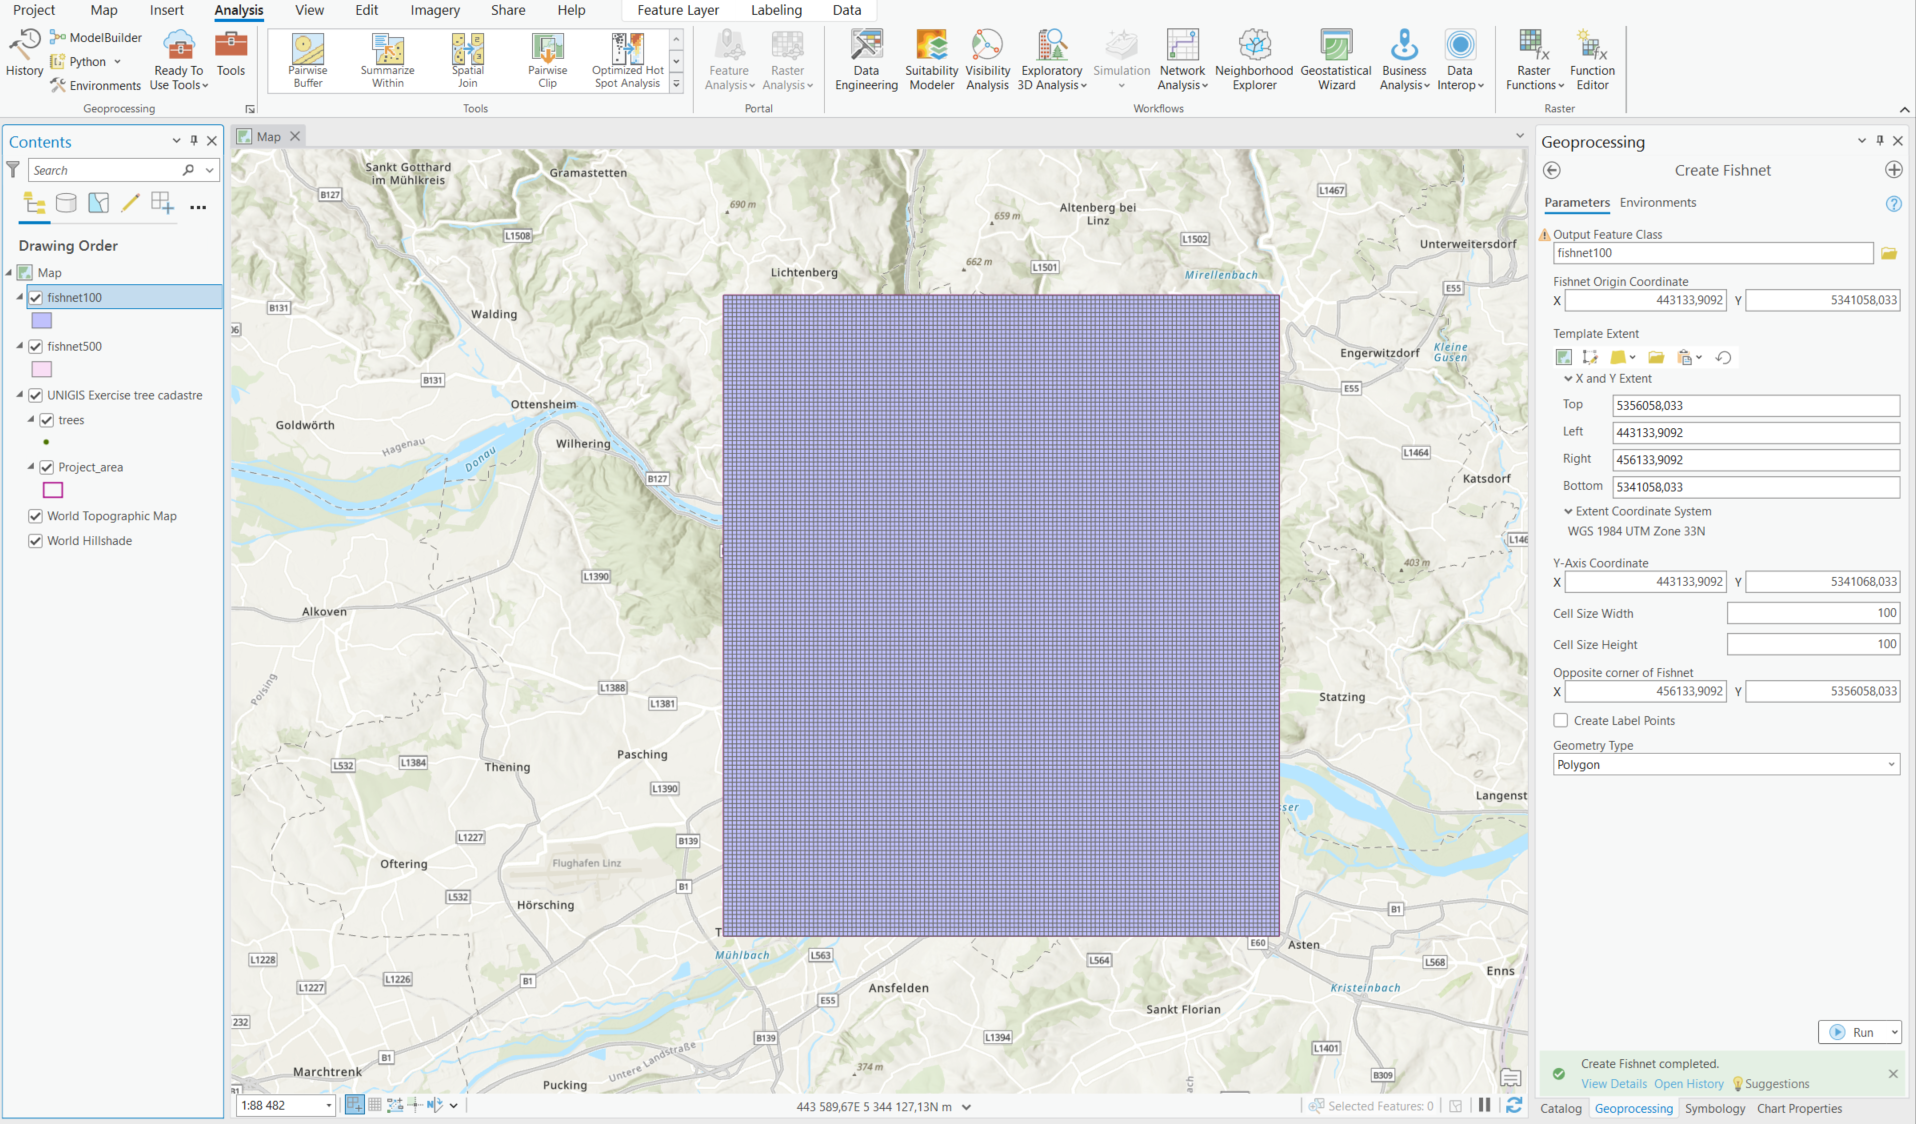The width and height of the screenshot is (1916, 1124).
Task: Hide the fishnet500 layer
Action: click(x=35, y=346)
